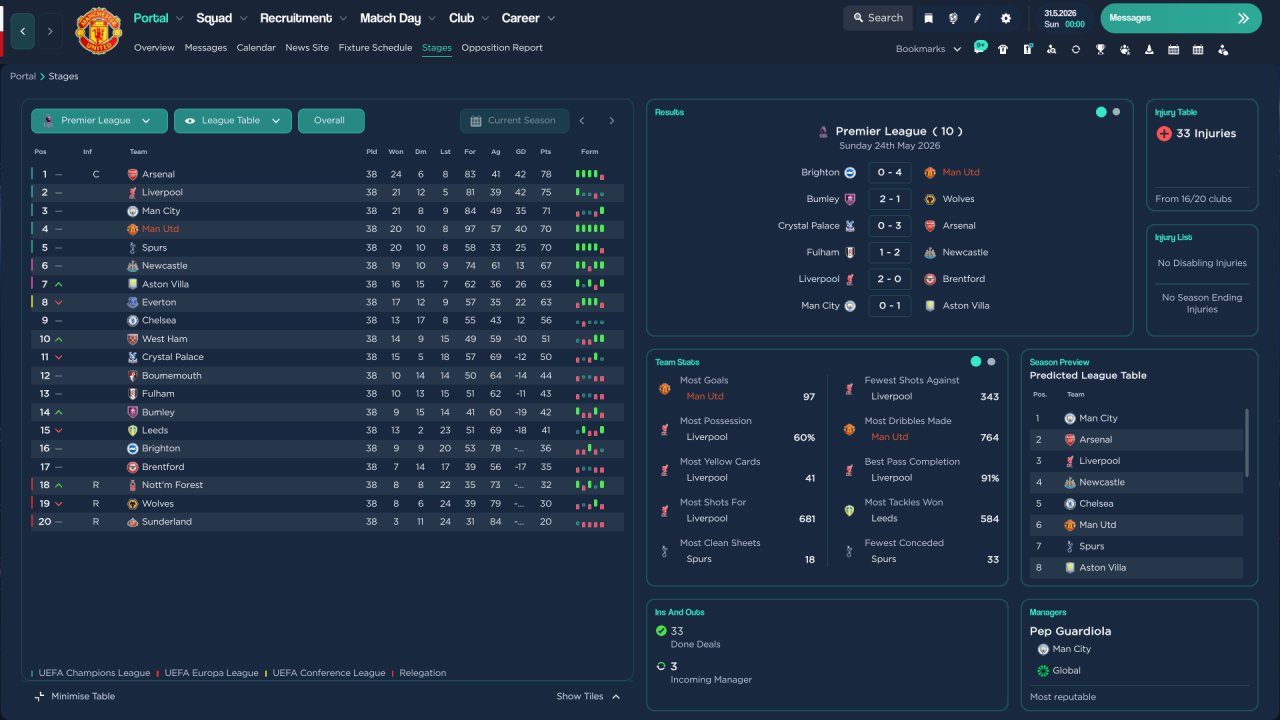Select first page dot in Results panel
This screenshot has width=1280, height=720.
pyautogui.click(x=1101, y=112)
